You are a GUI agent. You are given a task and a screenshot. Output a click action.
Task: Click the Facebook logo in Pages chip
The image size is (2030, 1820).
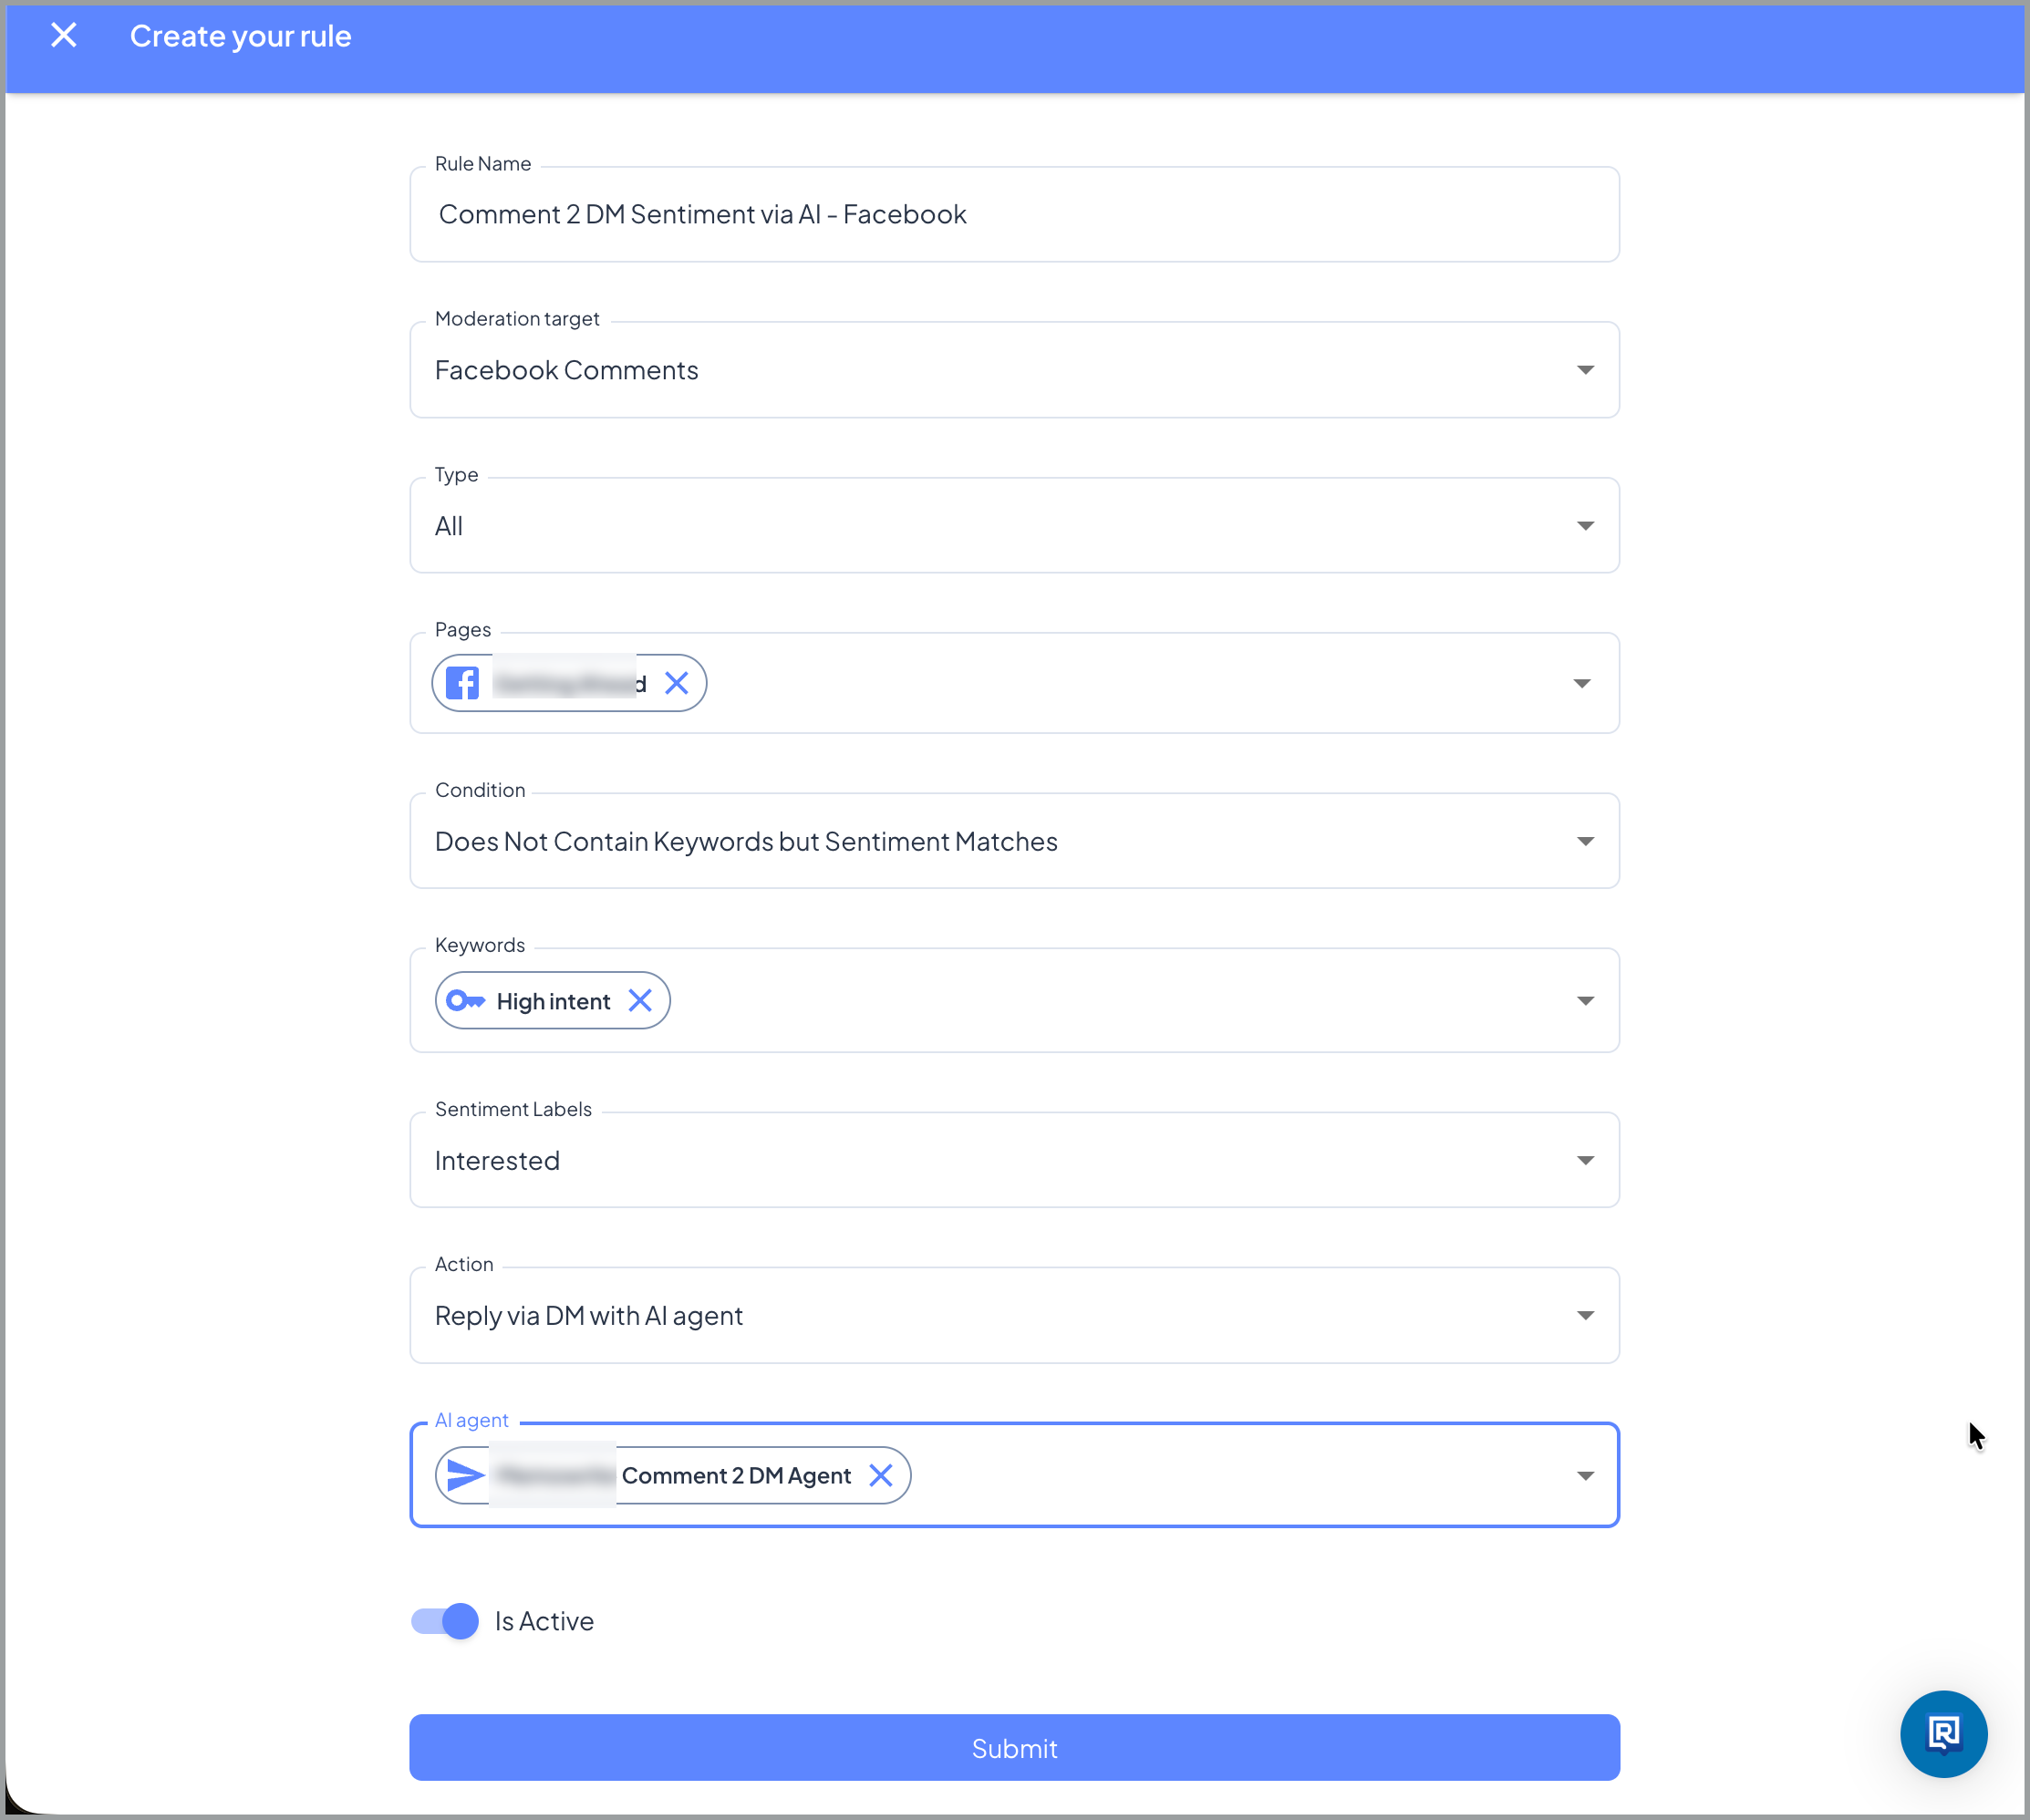coord(462,683)
